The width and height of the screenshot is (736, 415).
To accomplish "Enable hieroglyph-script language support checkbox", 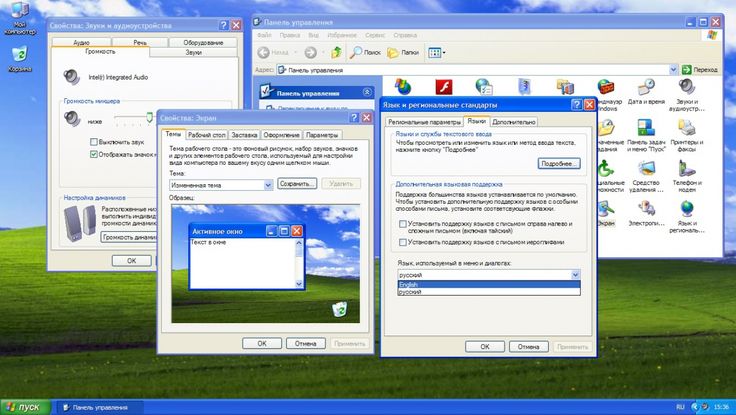I will tap(402, 242).
